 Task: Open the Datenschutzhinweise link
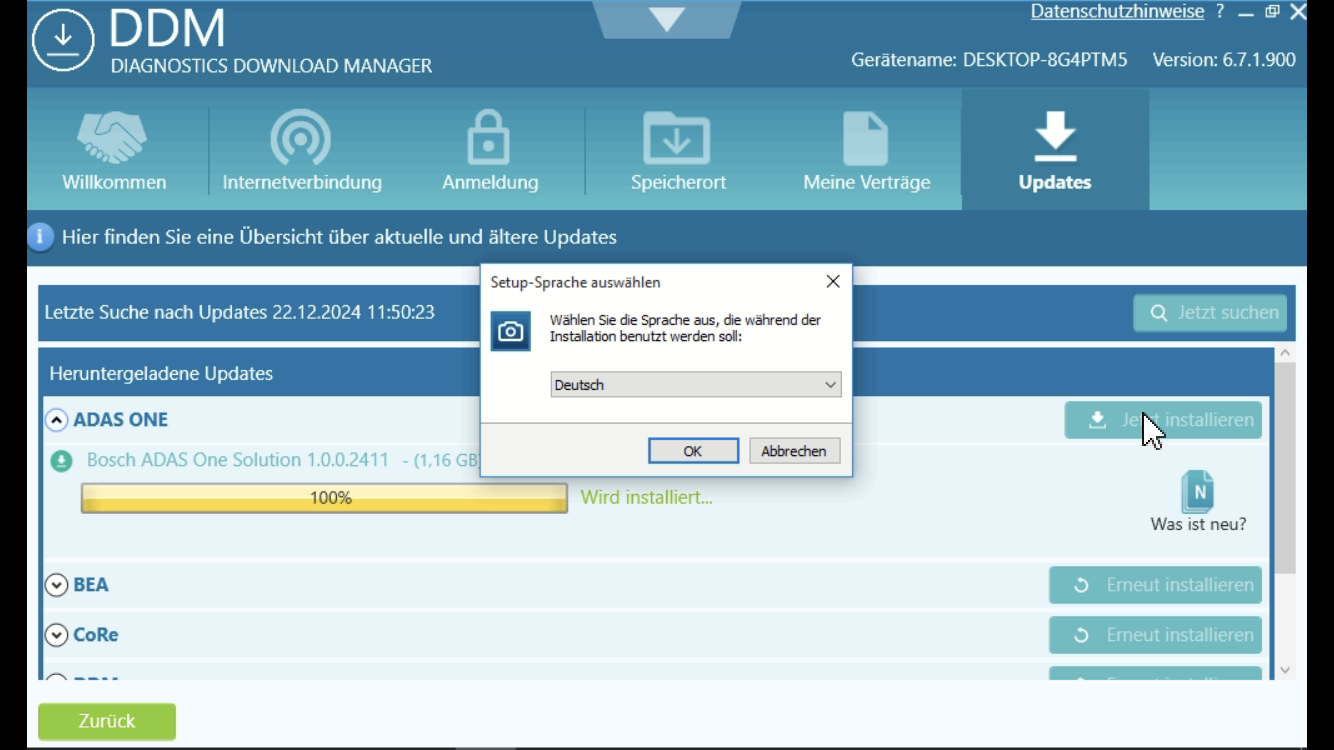(1117, 12)
